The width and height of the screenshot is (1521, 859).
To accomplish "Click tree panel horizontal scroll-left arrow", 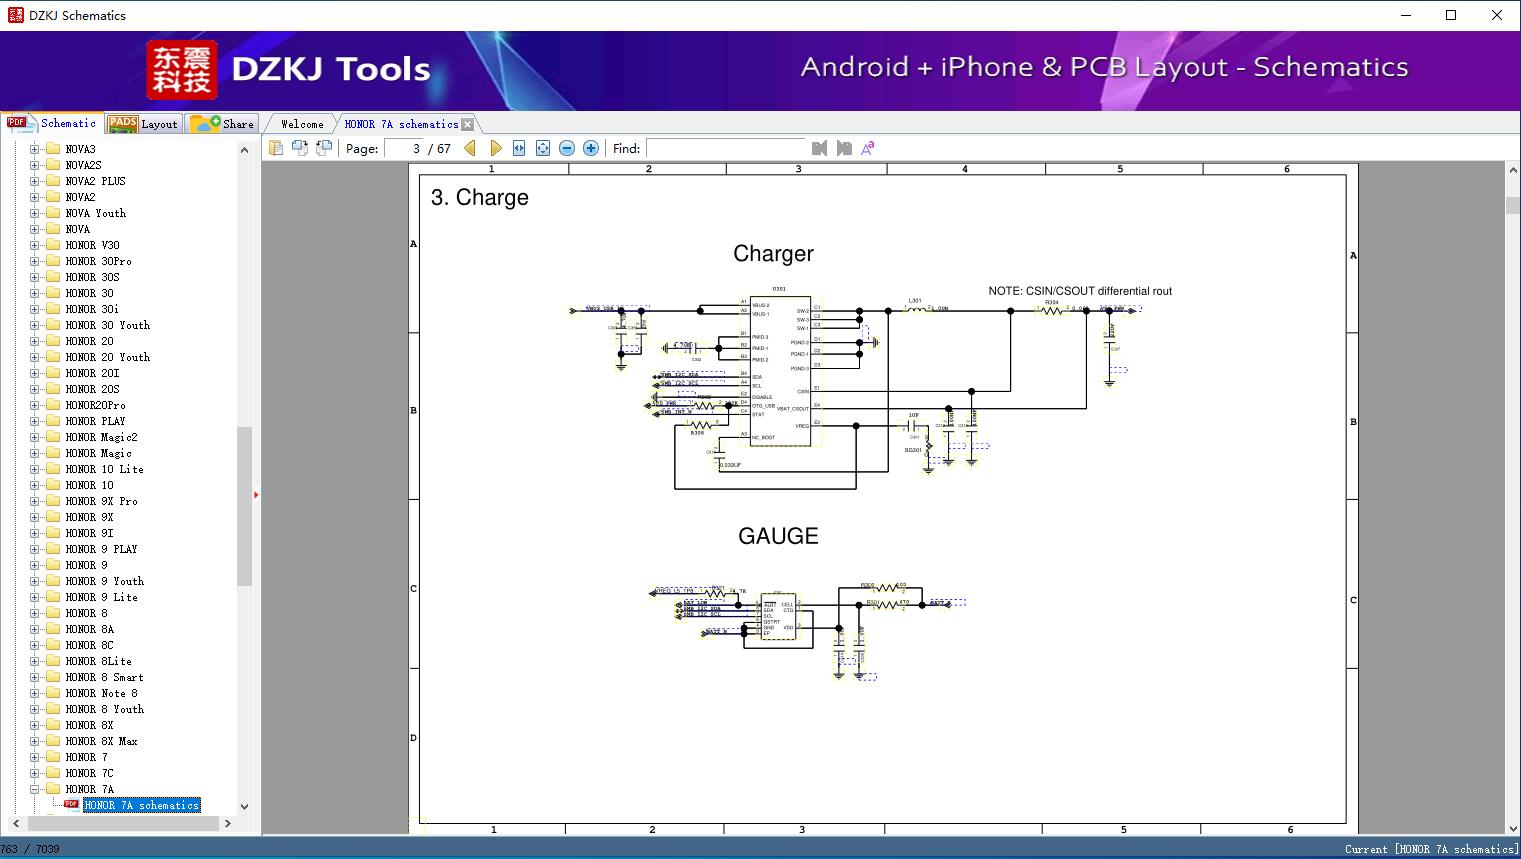I will (x=15, y=823).
